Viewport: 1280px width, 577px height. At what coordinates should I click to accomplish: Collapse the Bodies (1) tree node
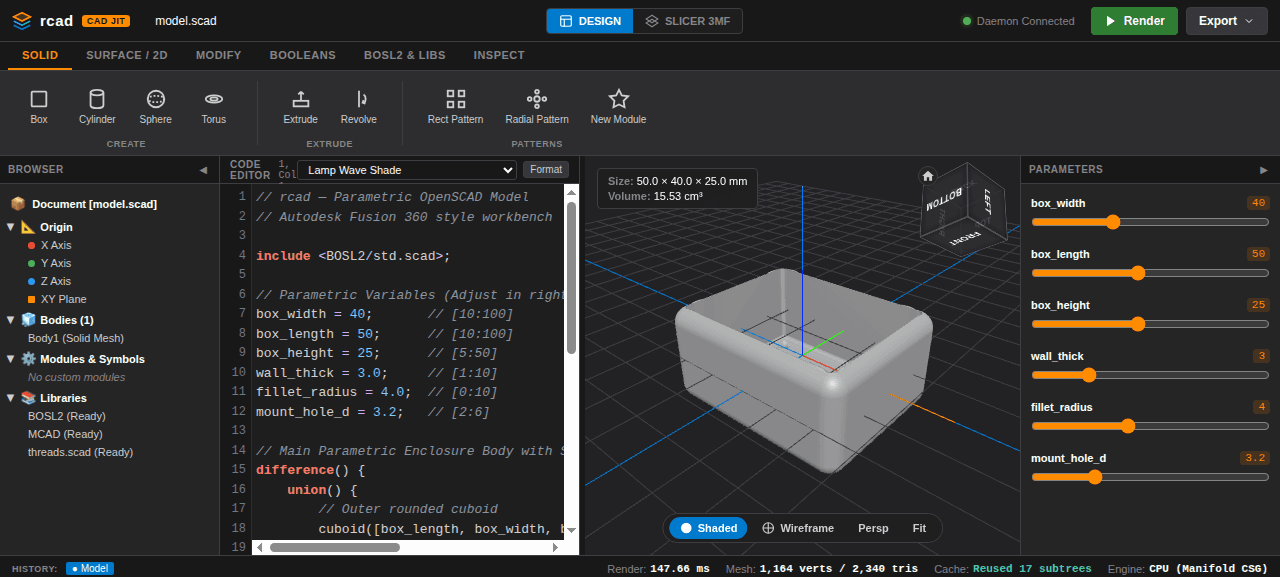[x=10, y=320]
